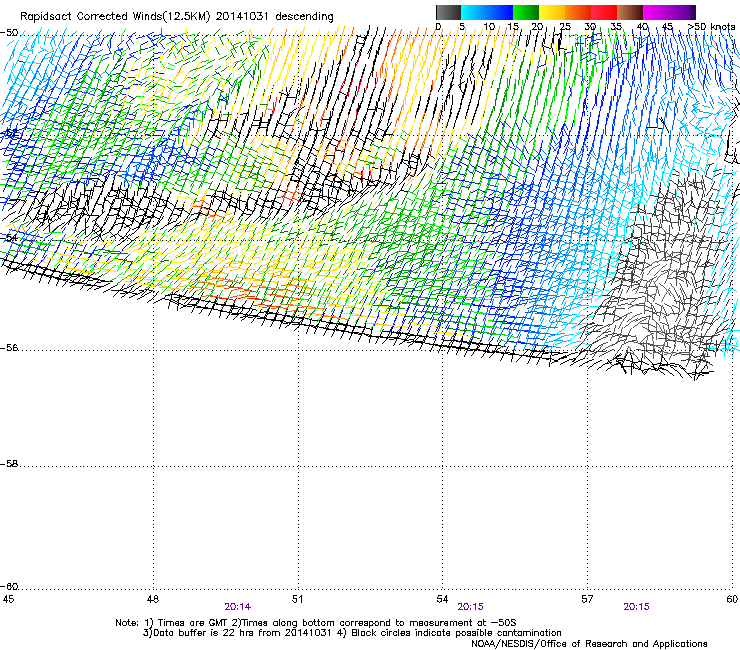Click the note 'Data buffer is 22 hrs'

click(x=203, y=633)
